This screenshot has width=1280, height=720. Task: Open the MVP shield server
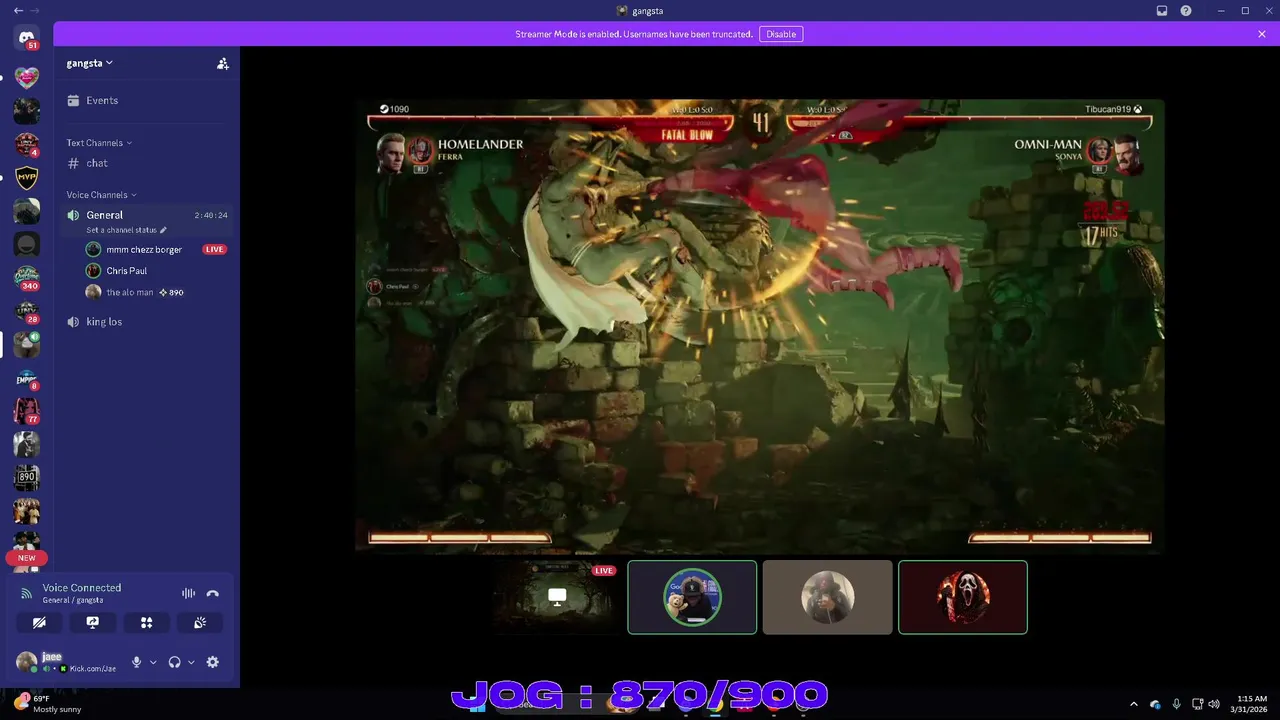point(27,179)
